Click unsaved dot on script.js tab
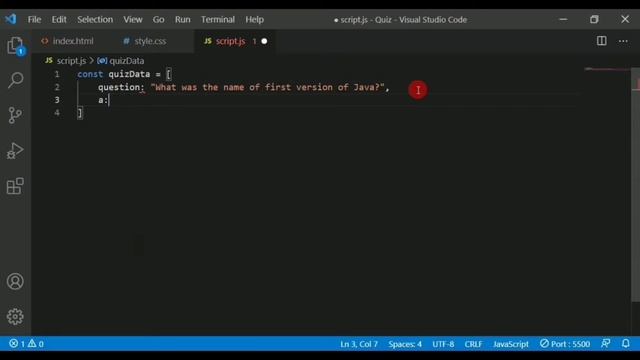Screen dimensions: 640x360 (x=264, y=41)
